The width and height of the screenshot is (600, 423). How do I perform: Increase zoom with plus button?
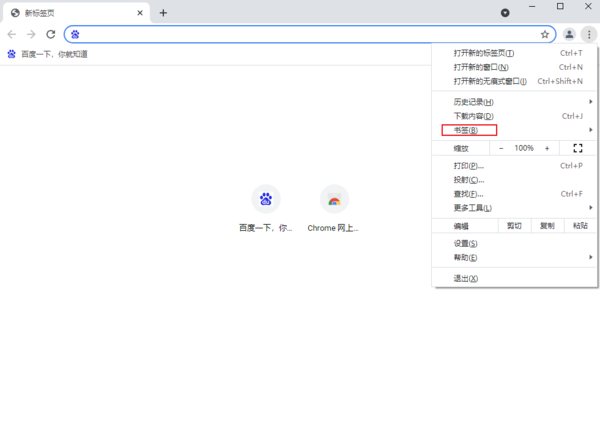point(547,148)
